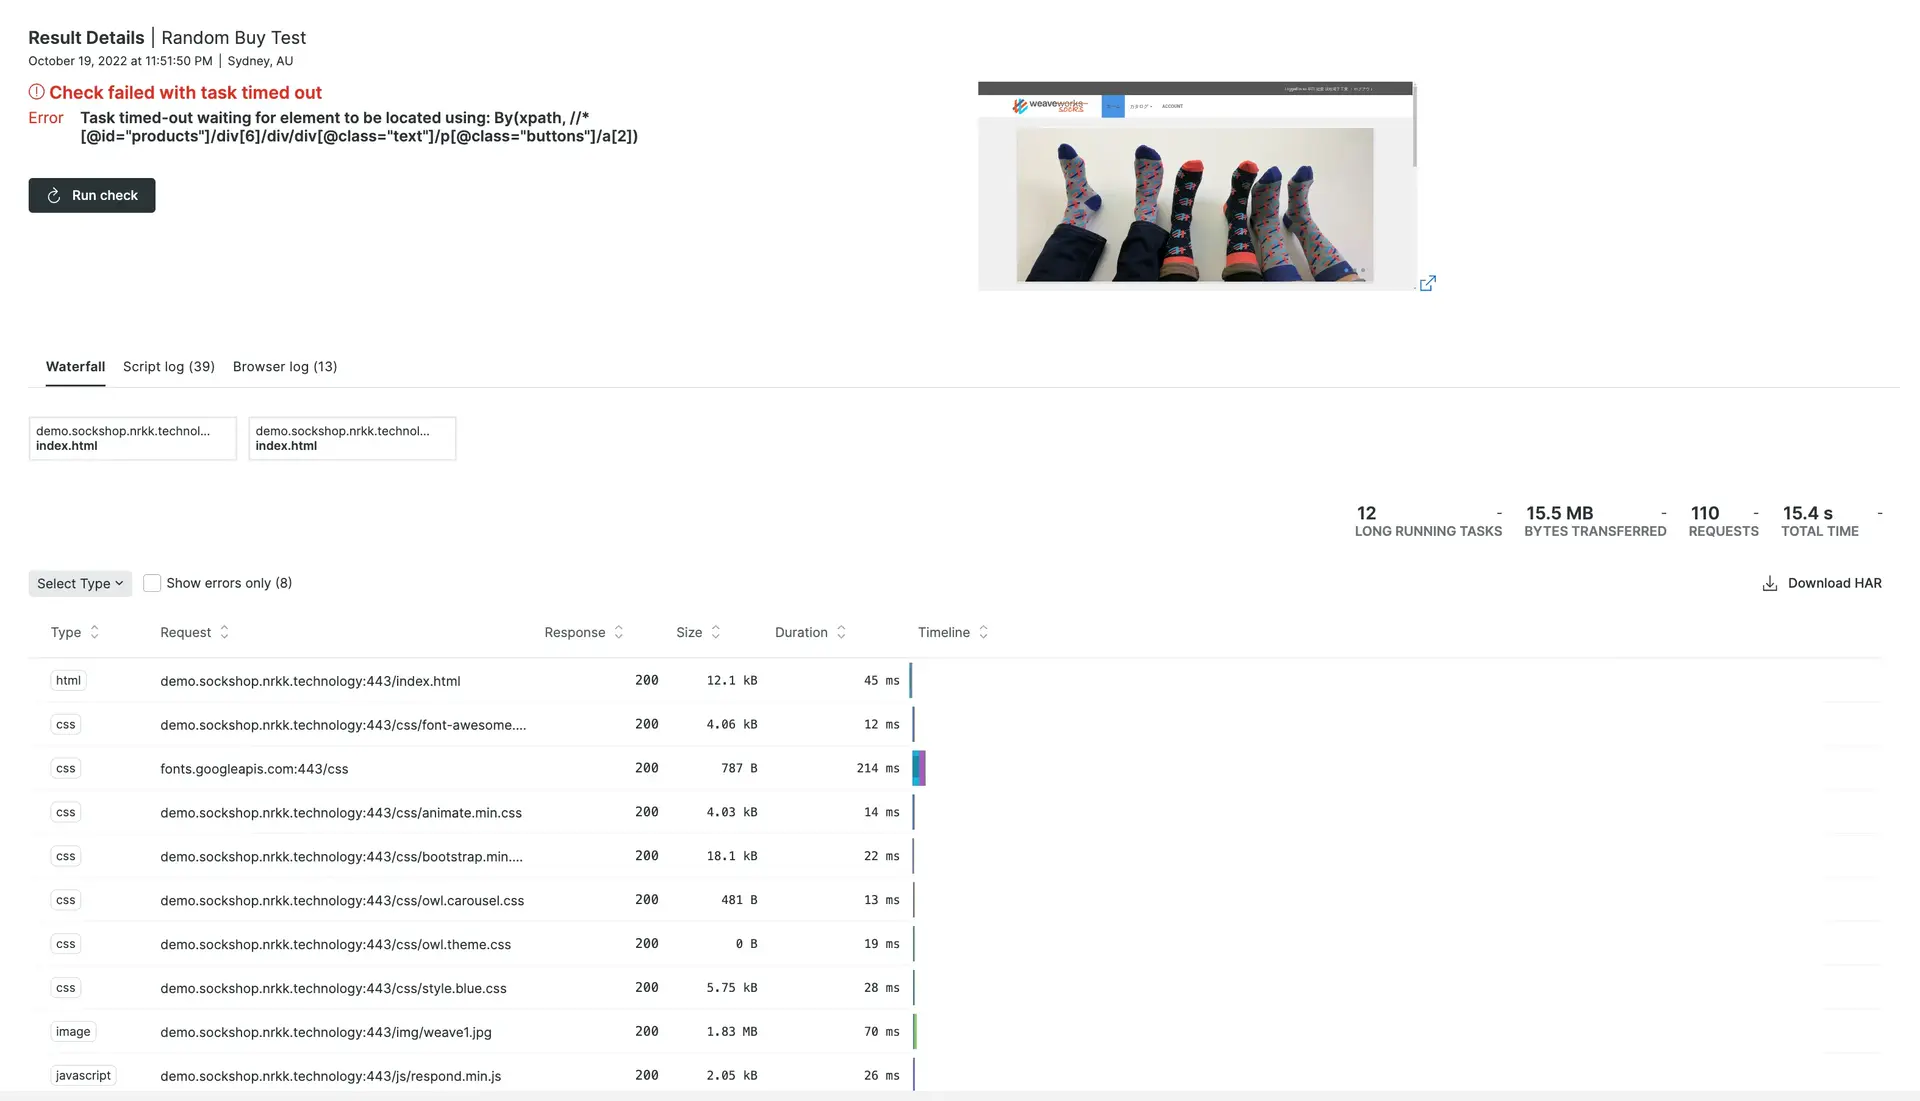The height and width of the screenshot is (1101, 1920).
Task: Sort by Type column arrows
Action: [x=95, y=632]
